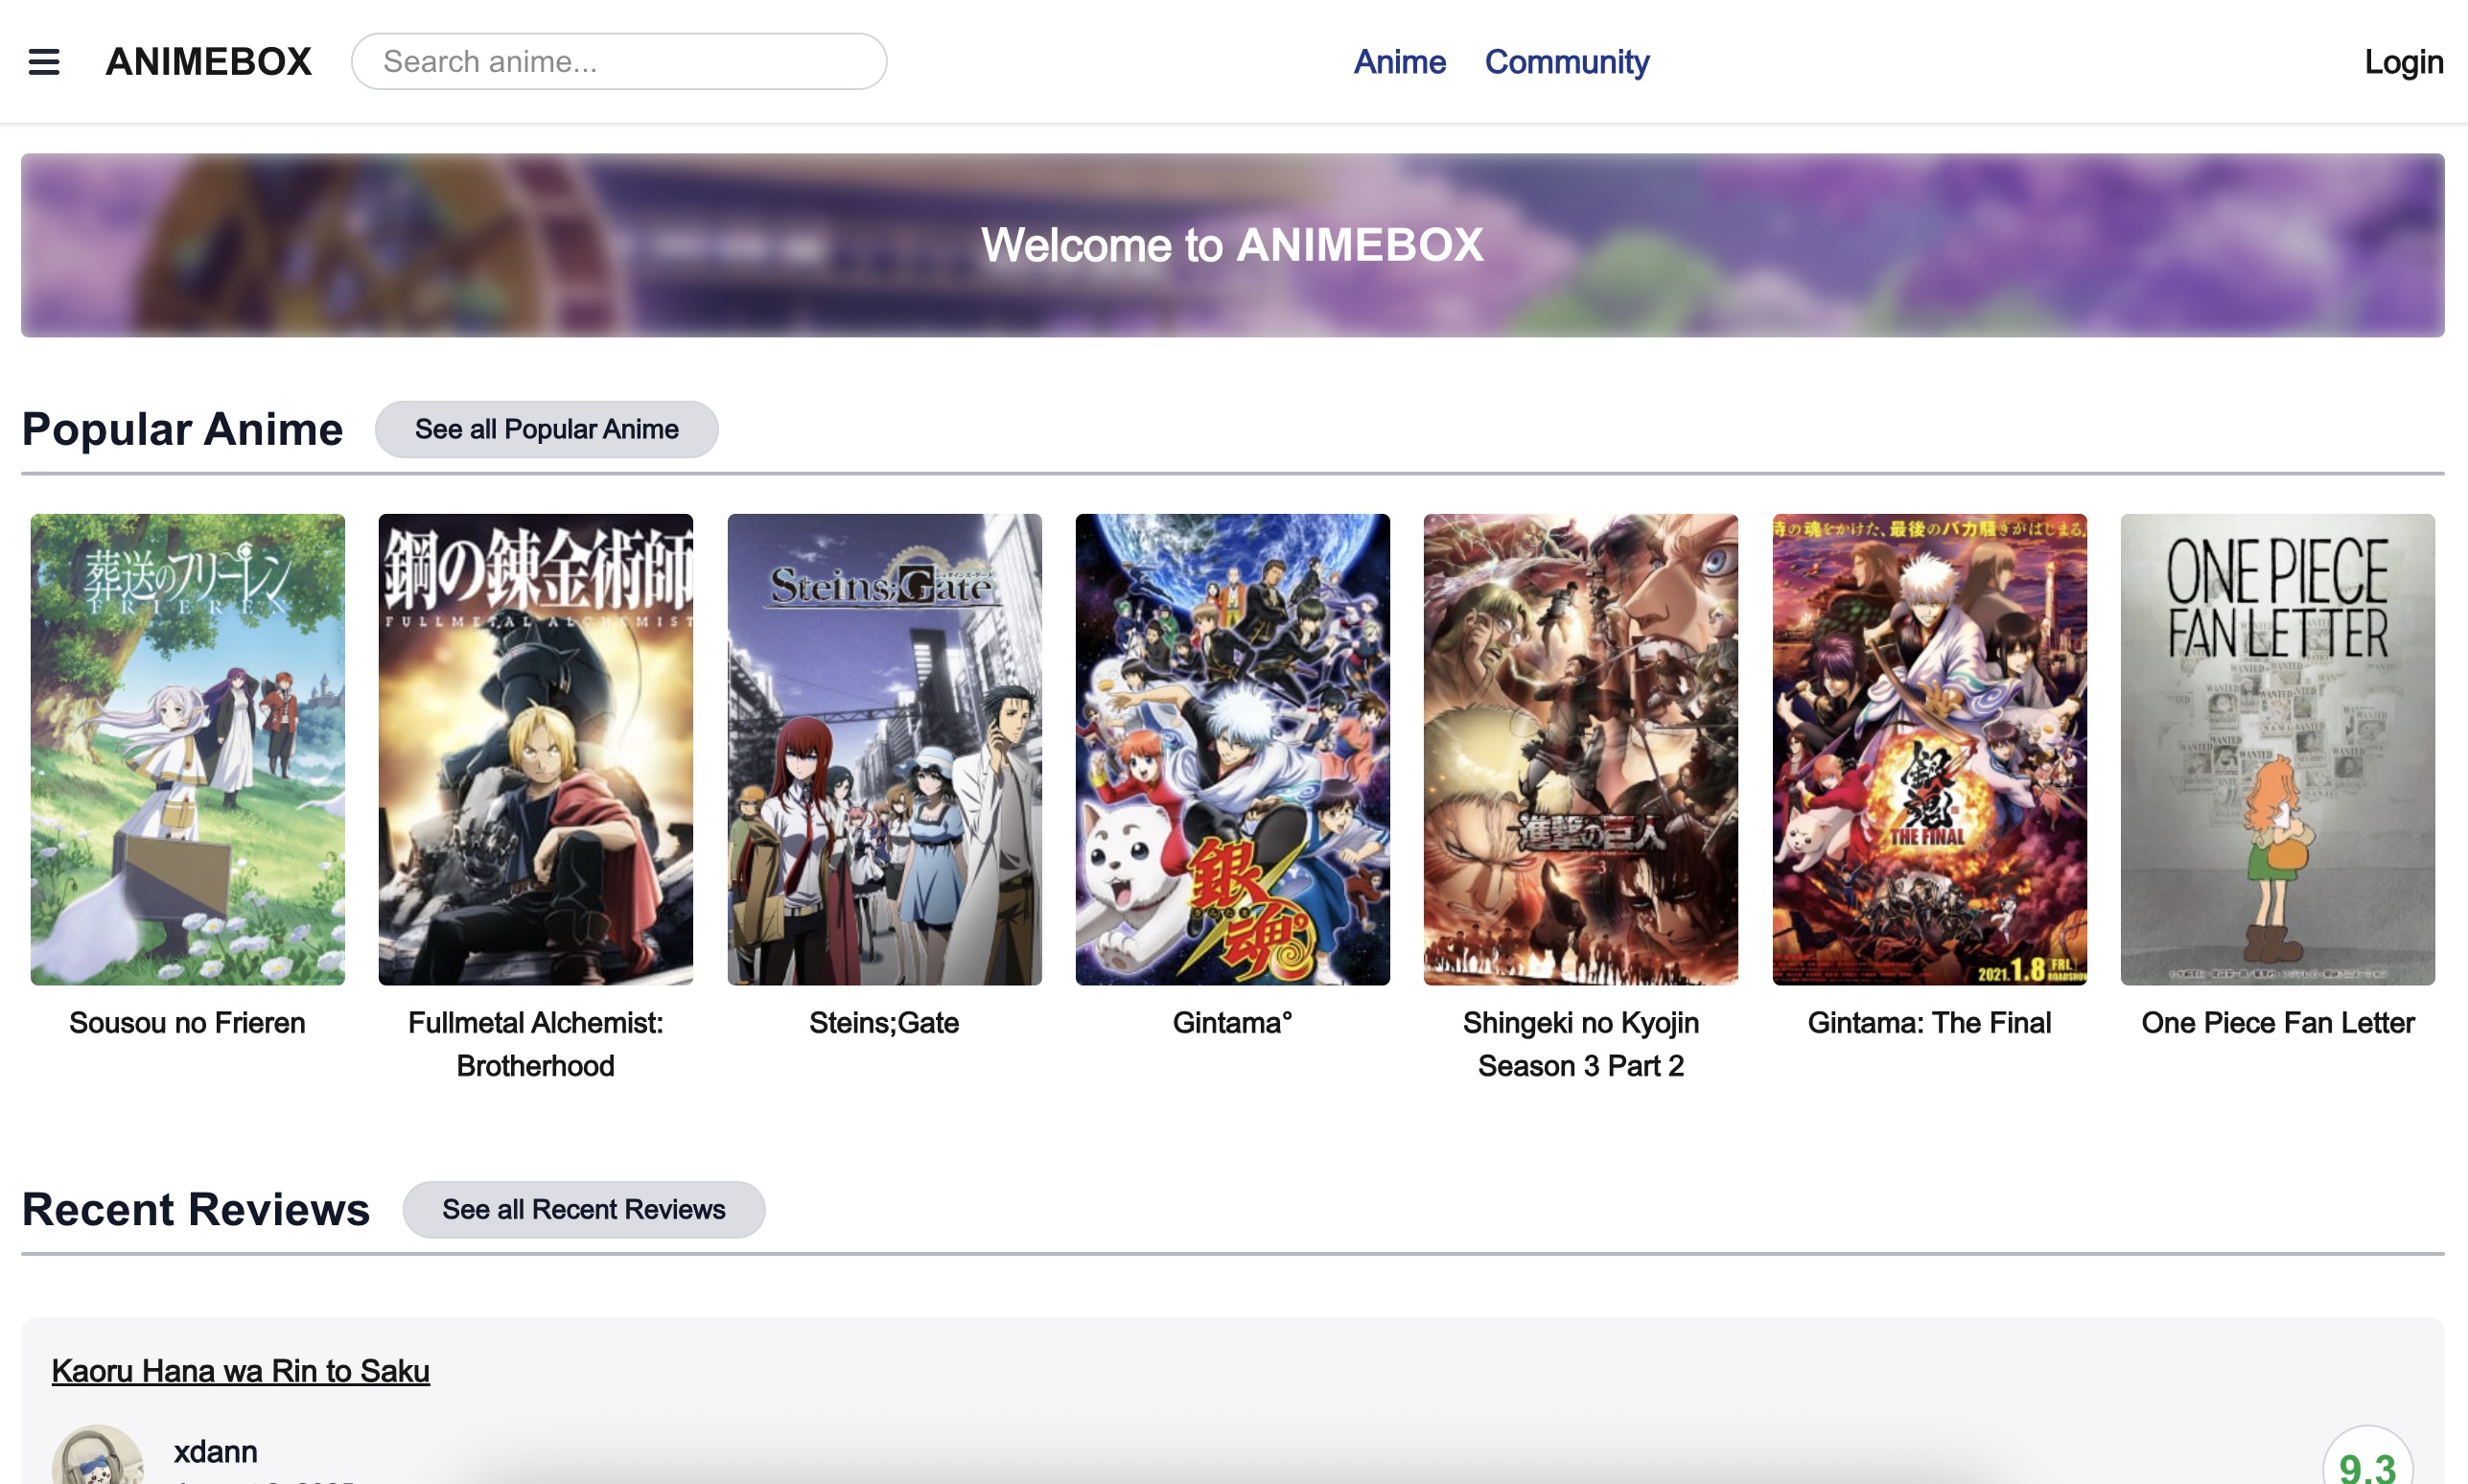The width and height of the screenshot is (2468, 1484).
Task: Open the Community nav link
Action: pyautogui.click(x=1566, y=62)
